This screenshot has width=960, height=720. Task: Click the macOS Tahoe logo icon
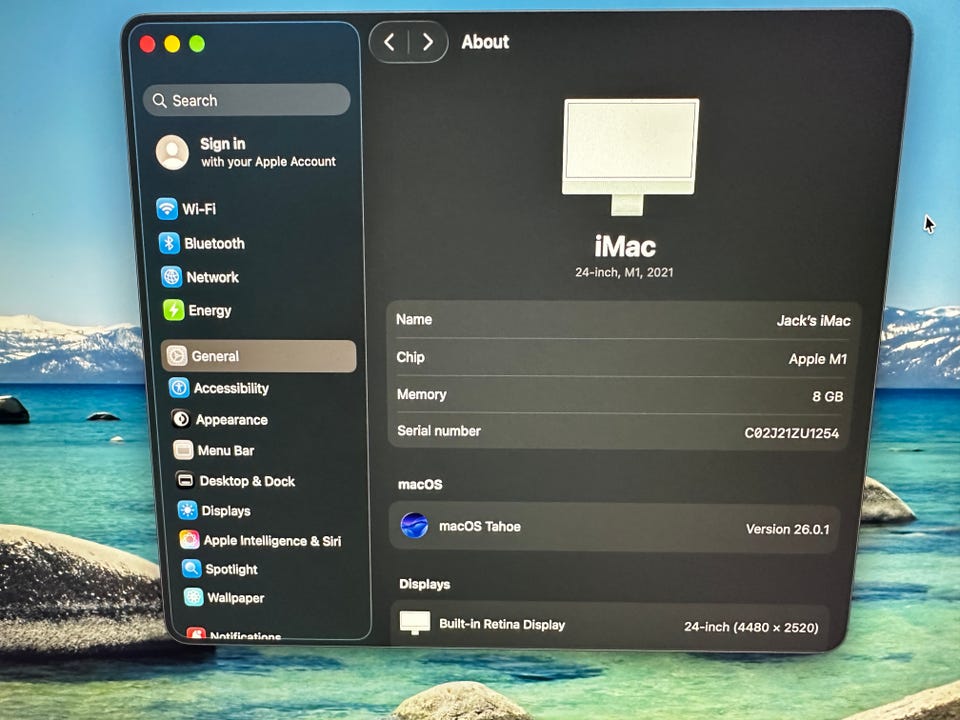414,525
